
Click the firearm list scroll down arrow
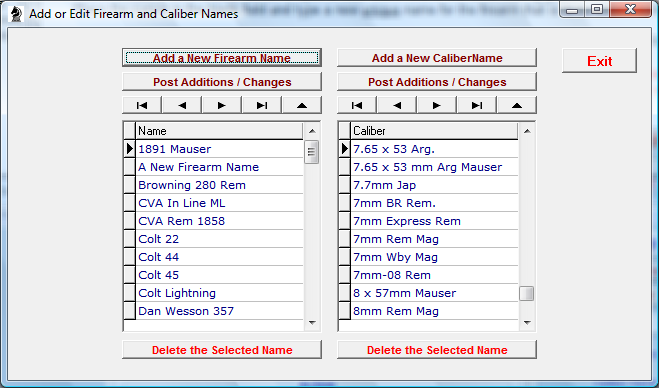coord(312,323)
